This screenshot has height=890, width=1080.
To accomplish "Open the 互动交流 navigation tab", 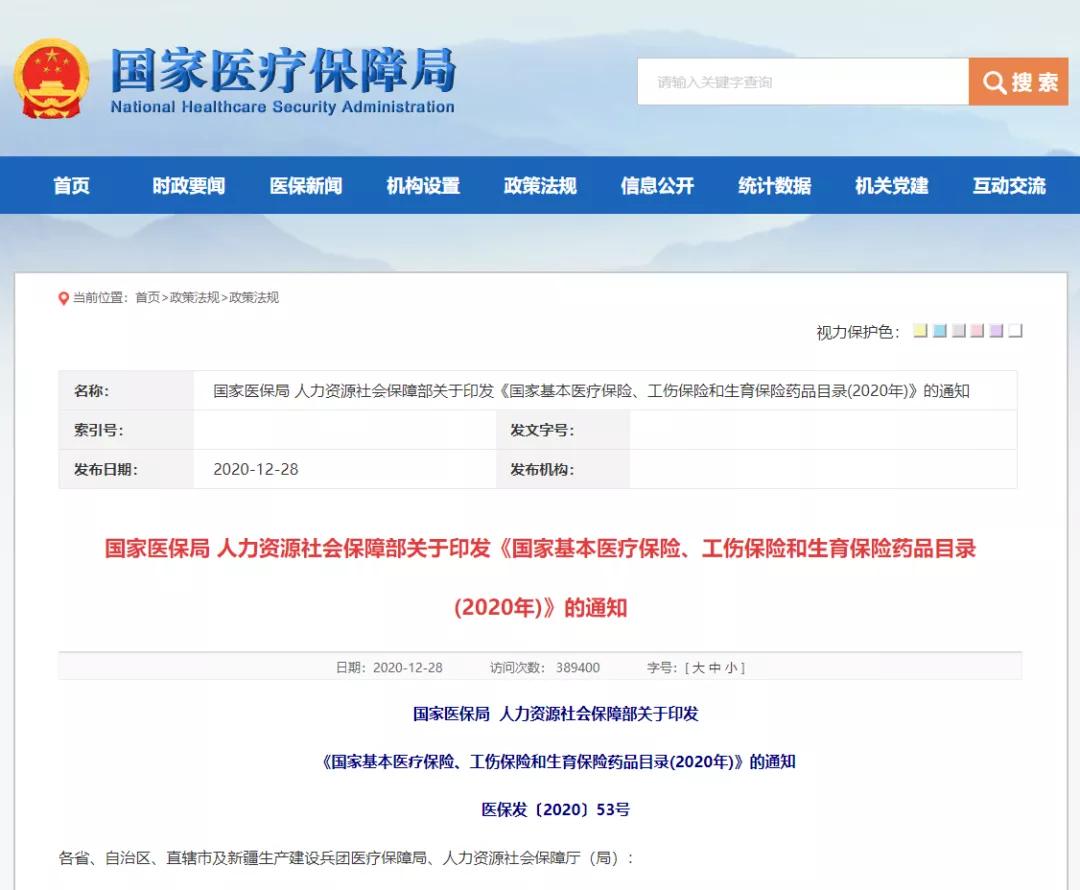I will [x=1007, y=185].
